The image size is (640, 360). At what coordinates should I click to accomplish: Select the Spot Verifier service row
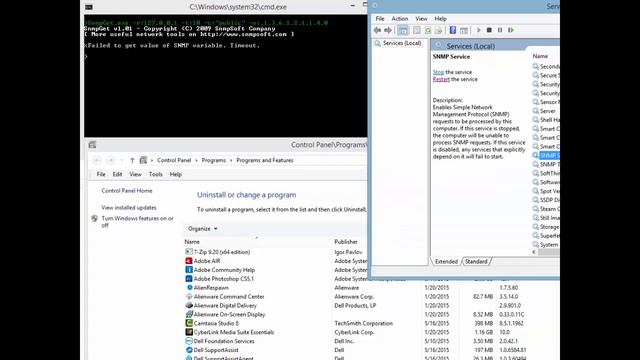pos(546,191)
